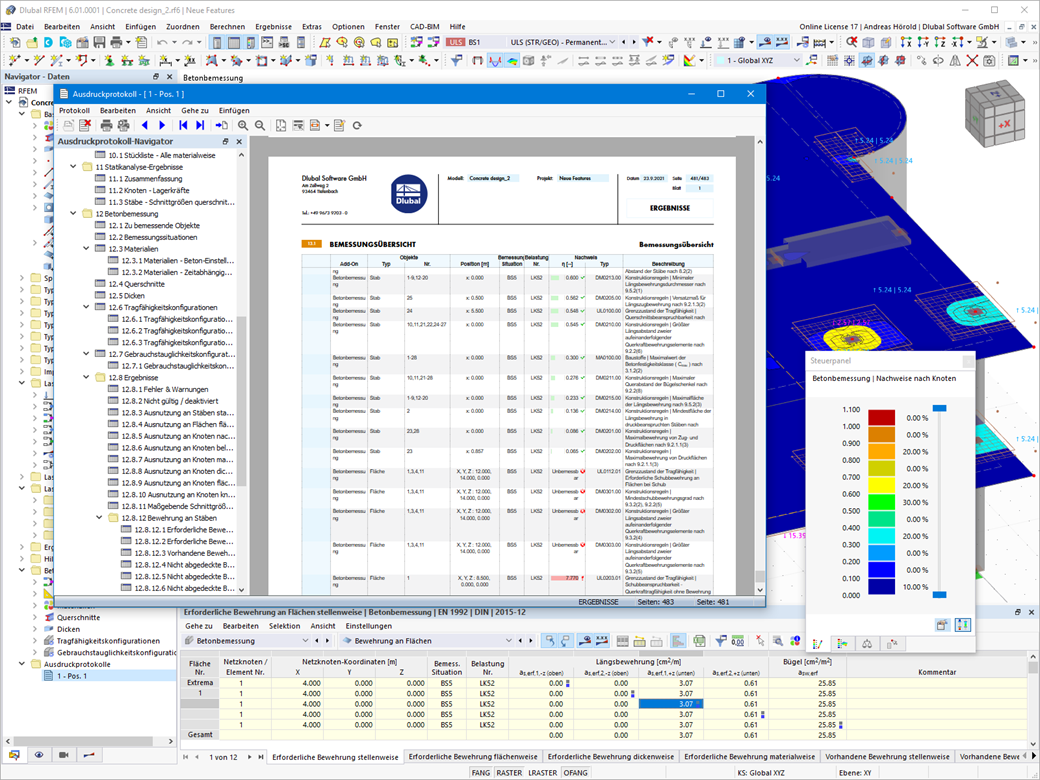This screenshot has height=780, width=1040.
Task: Toggle the highlighted button in Steuerpanel bottom right
Action: coord(962,624)
